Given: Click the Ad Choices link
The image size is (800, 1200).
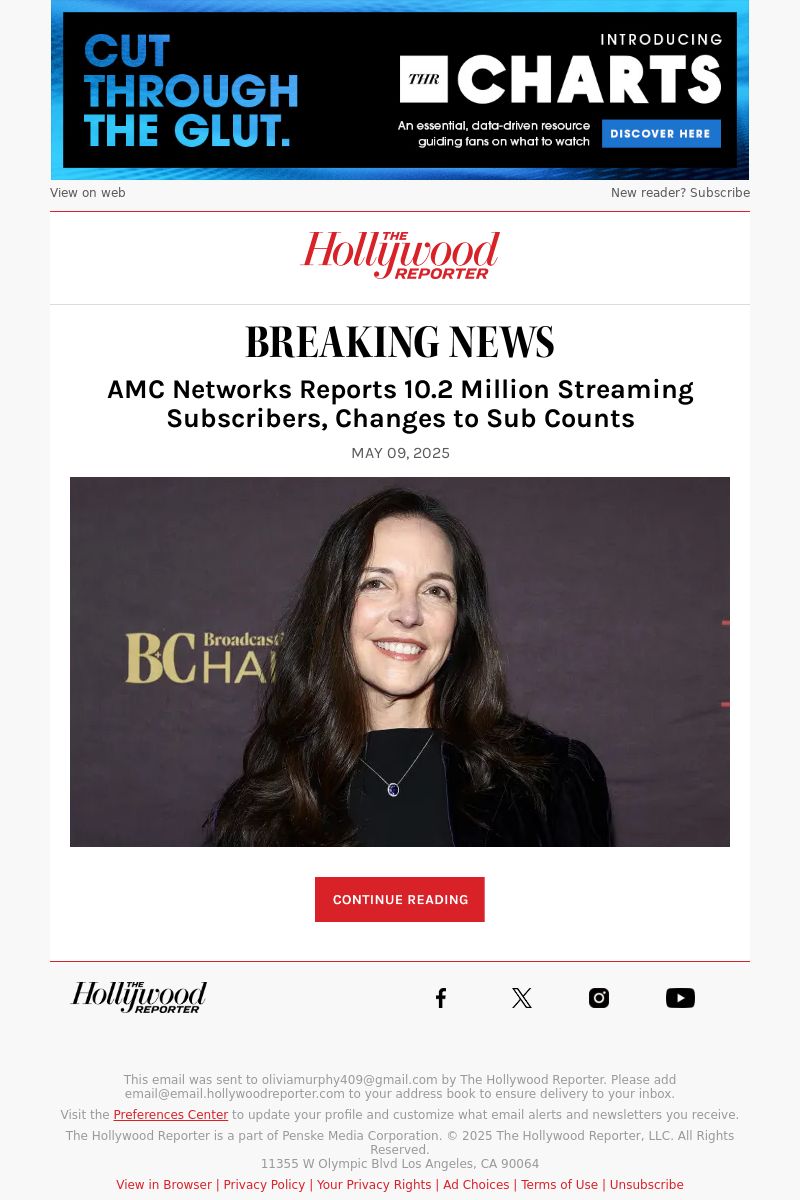Looking at the screenshot, I should click(x=476, y=1185).
